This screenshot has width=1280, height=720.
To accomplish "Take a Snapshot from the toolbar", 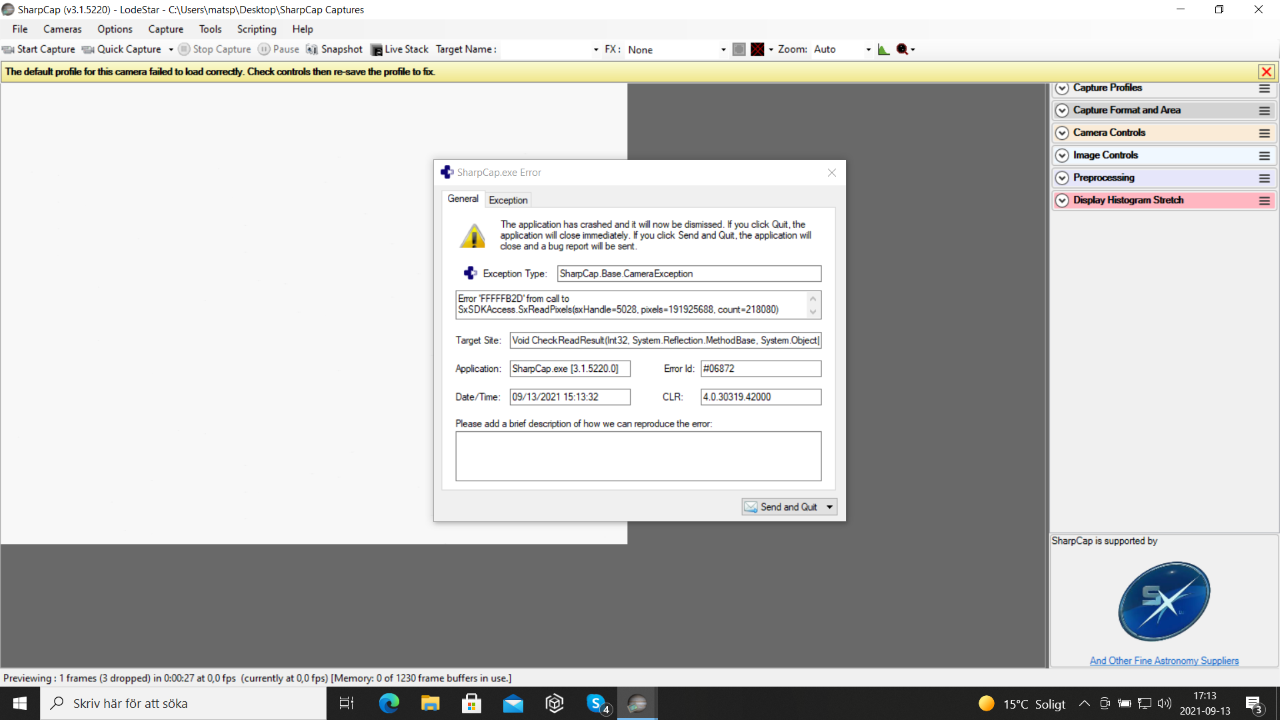I will point(334,49).
